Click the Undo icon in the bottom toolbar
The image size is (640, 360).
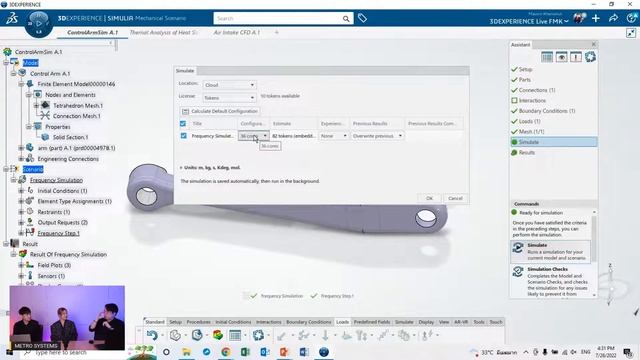tap(152, 335)
